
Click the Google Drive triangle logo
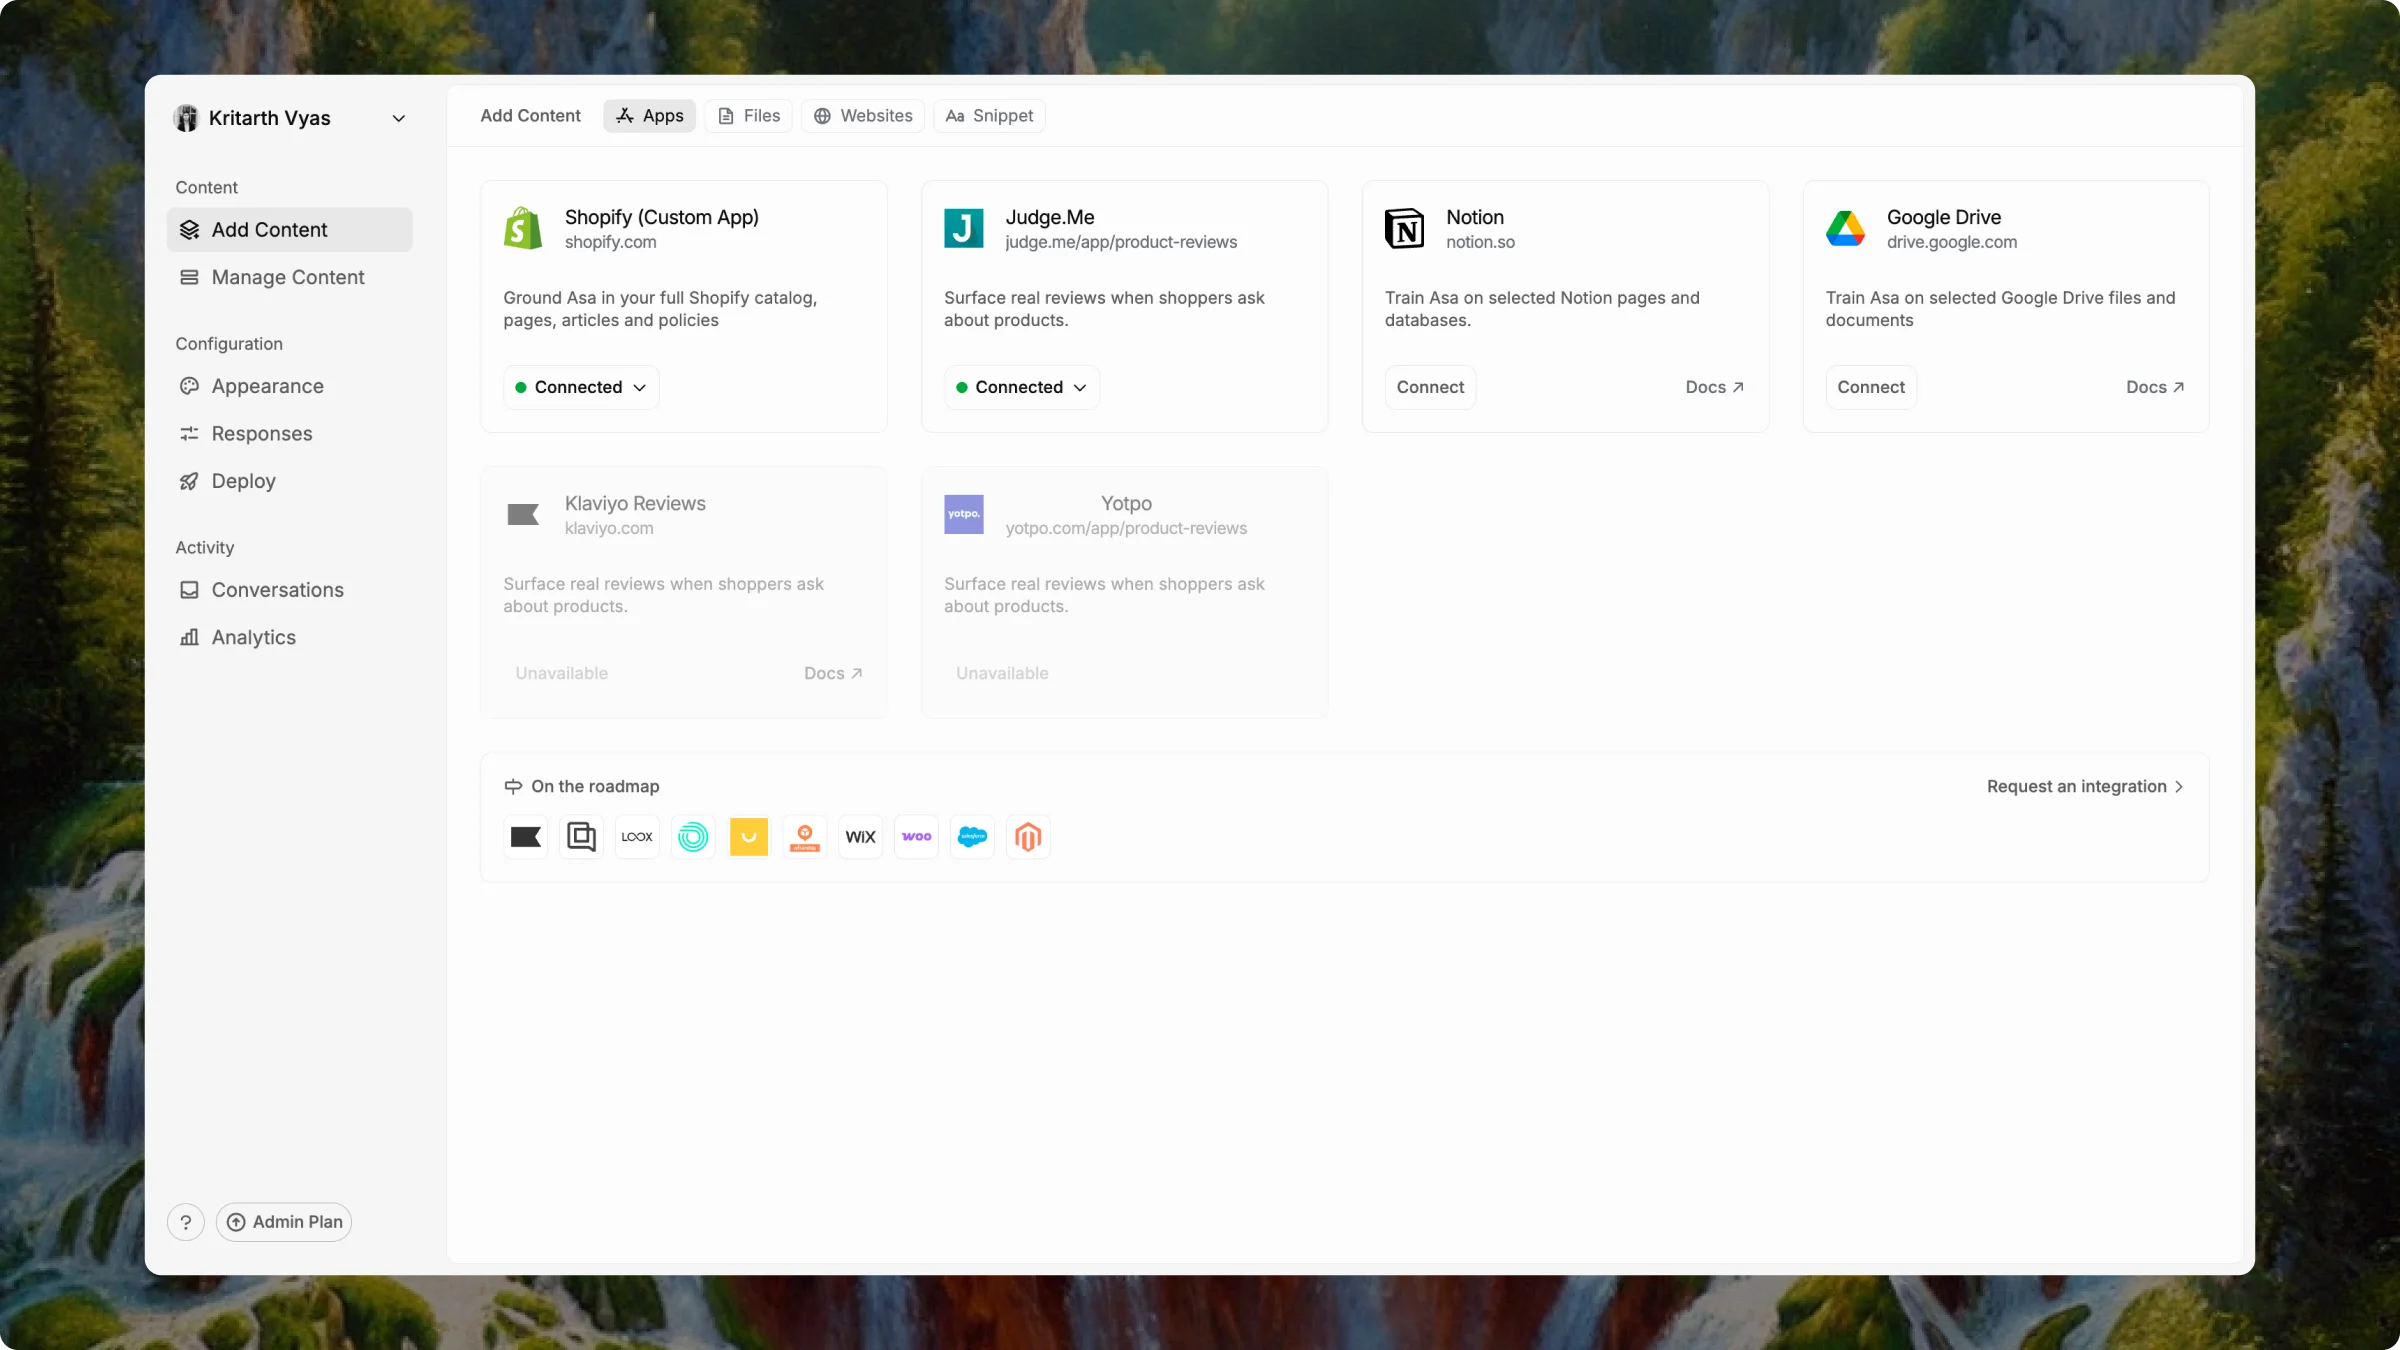coord(1845,229)
